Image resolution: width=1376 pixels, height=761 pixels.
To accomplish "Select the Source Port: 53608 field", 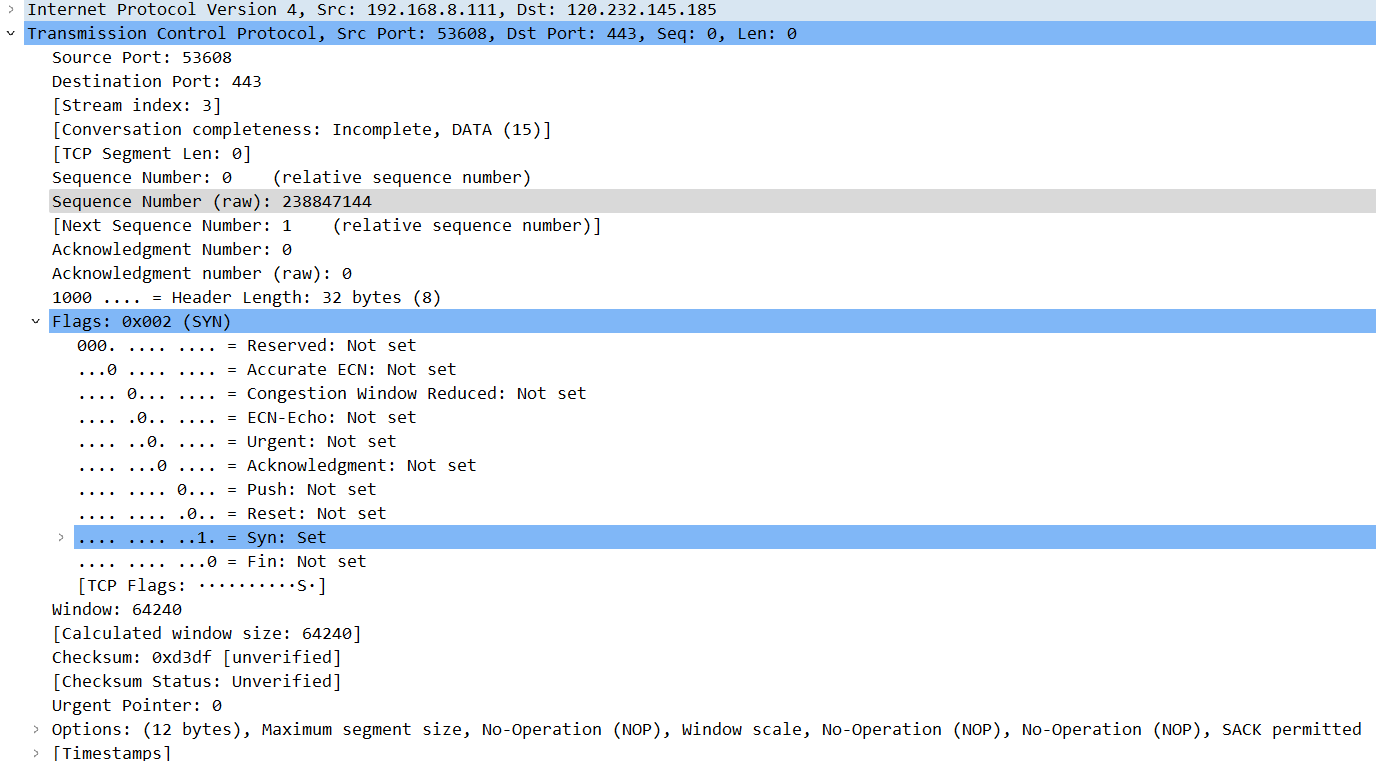I will click(141, 57).
